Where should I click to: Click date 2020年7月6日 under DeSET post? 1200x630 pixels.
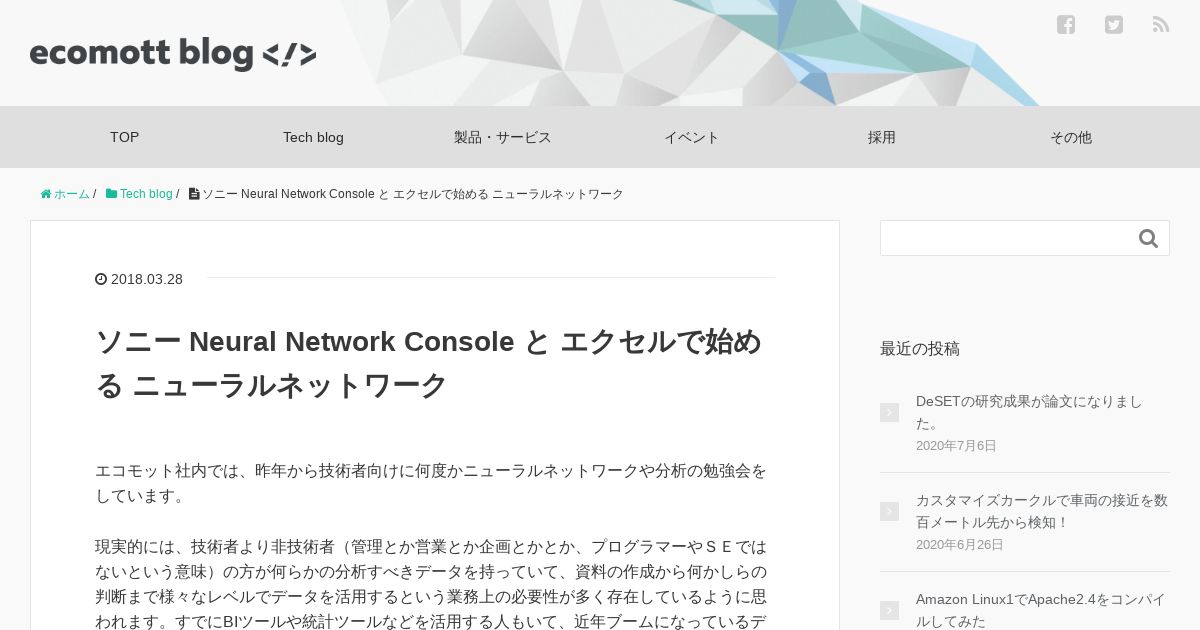(x=956, y=446)
